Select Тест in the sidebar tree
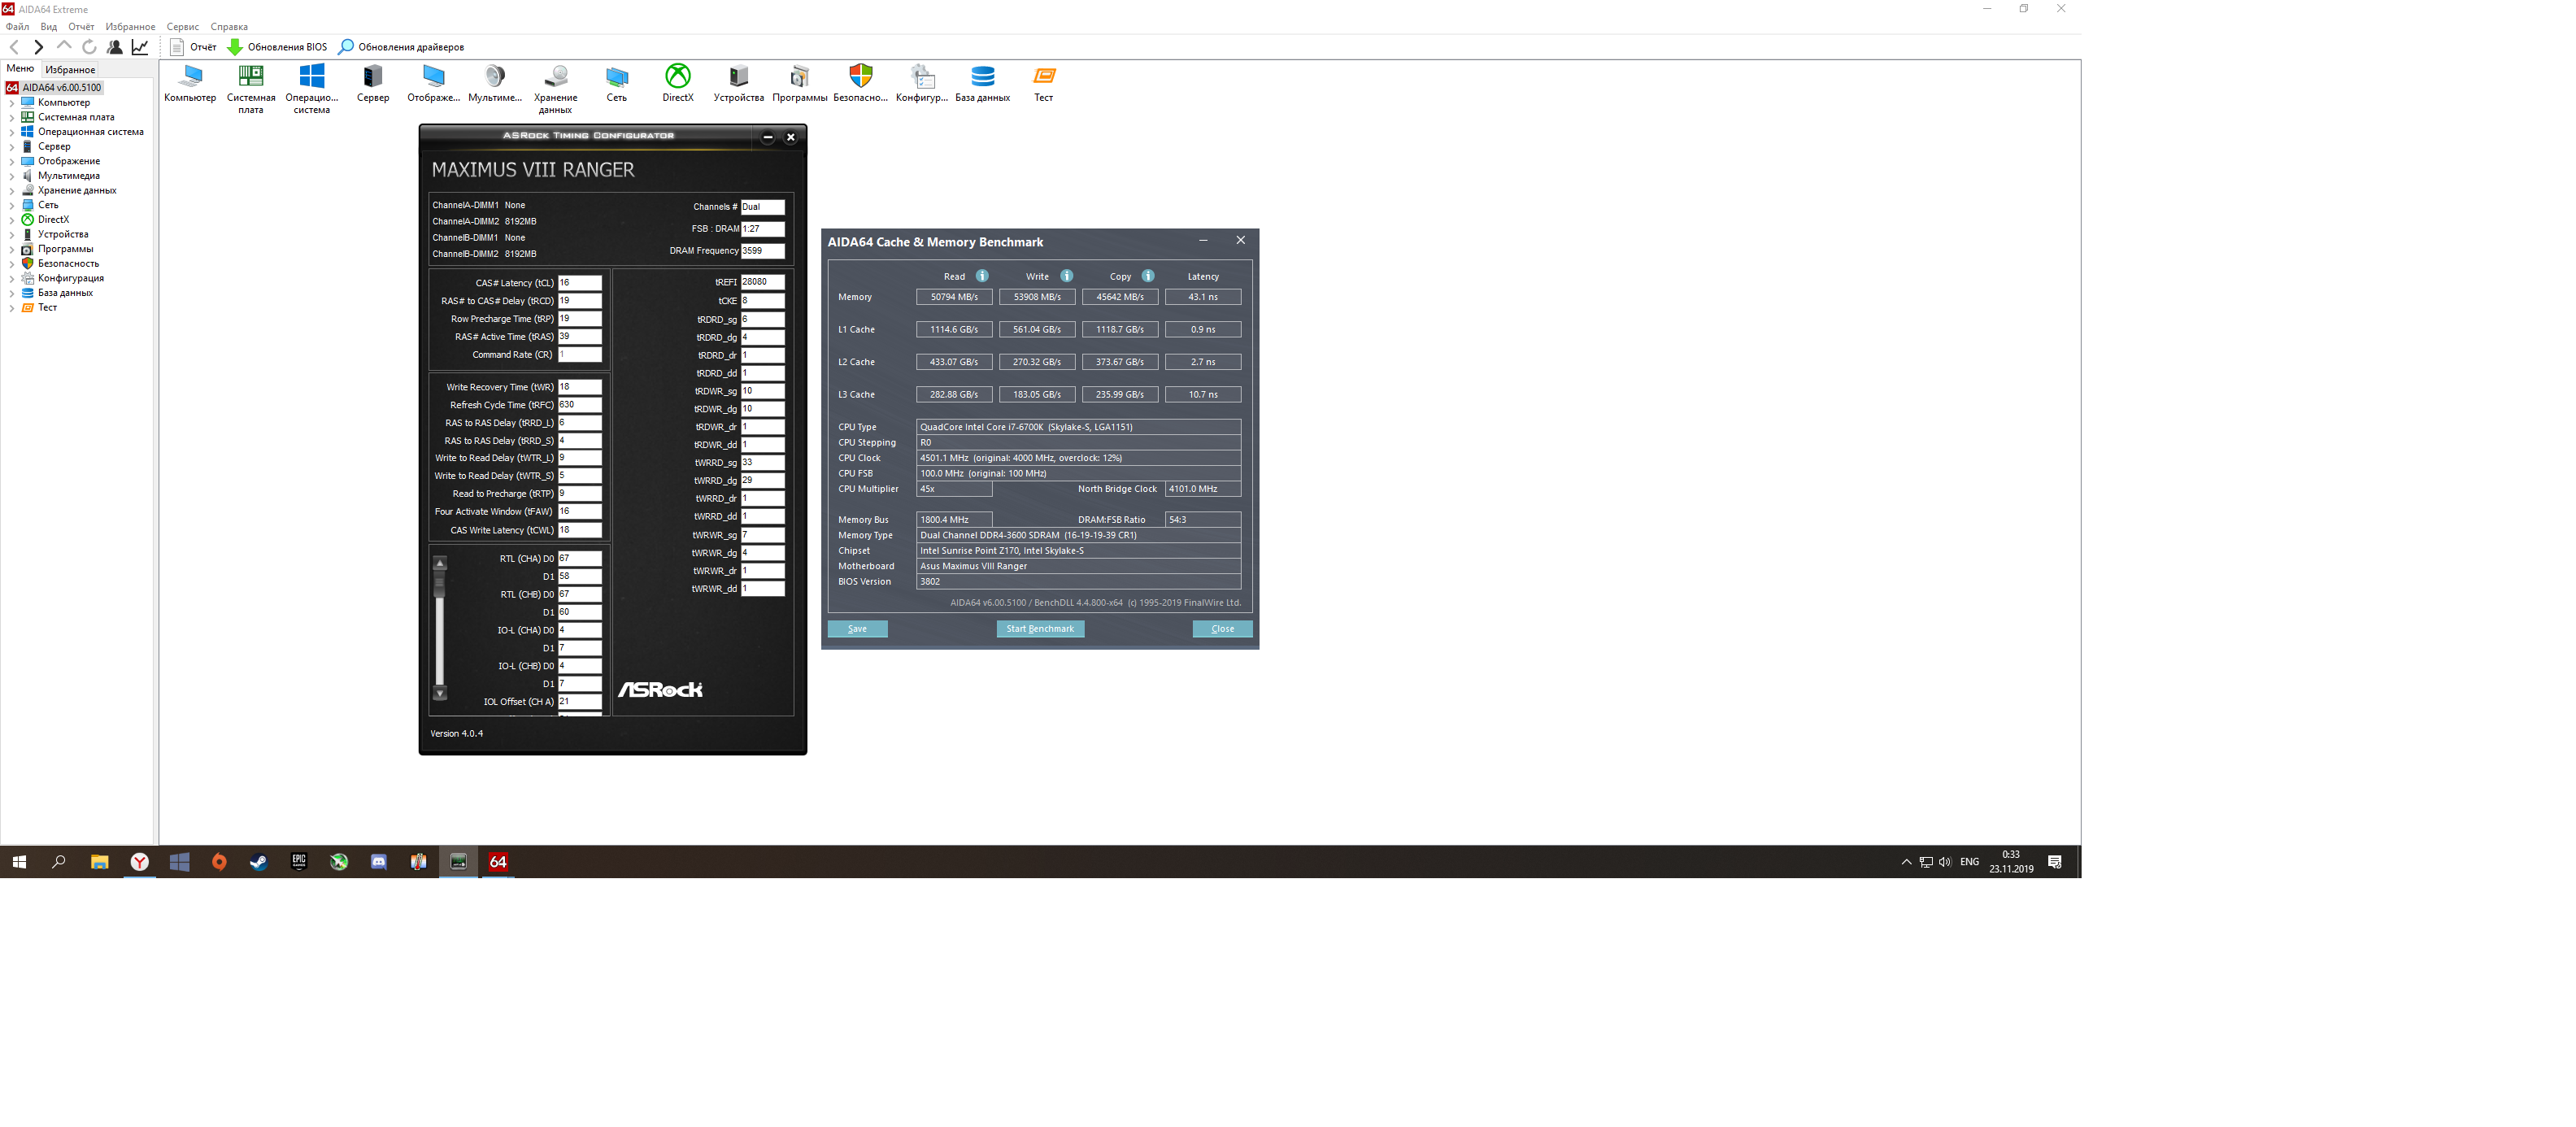 (47, 308)
